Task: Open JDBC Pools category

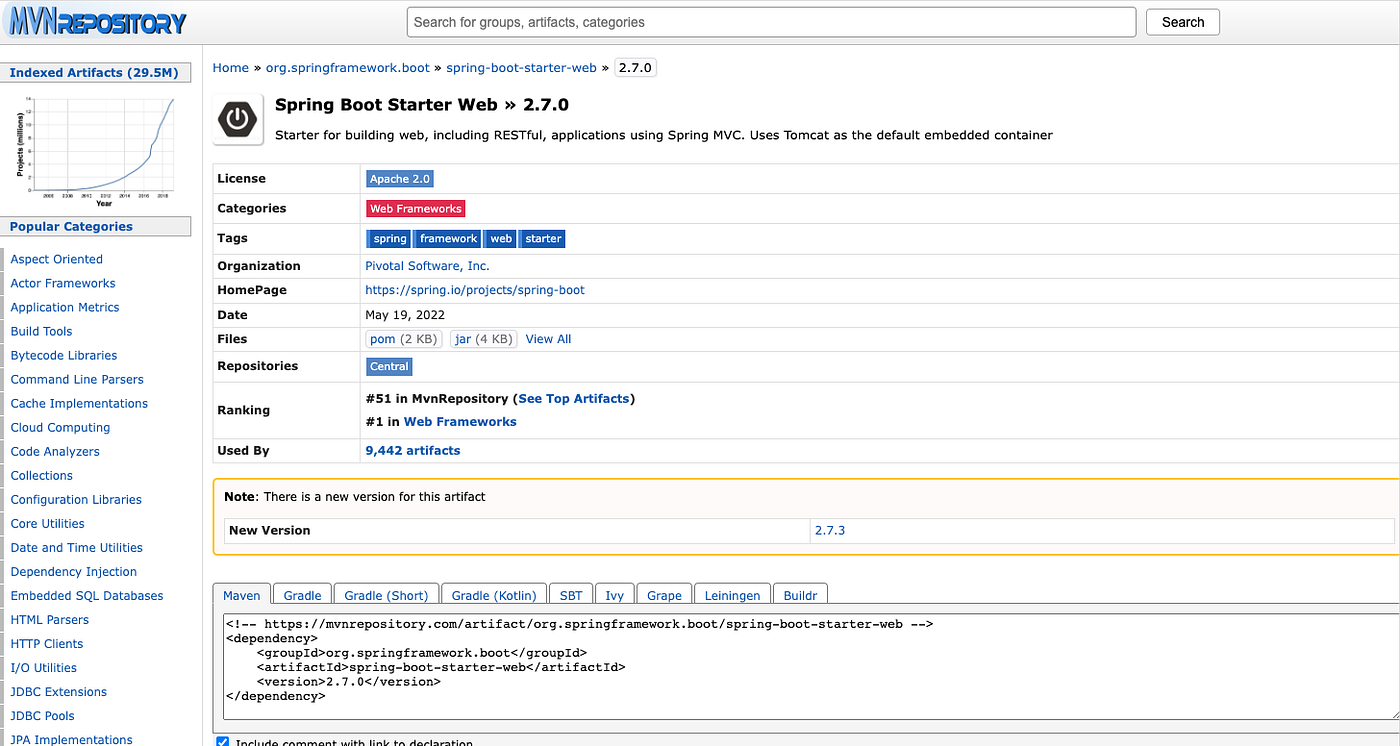Action: point(43,715)
